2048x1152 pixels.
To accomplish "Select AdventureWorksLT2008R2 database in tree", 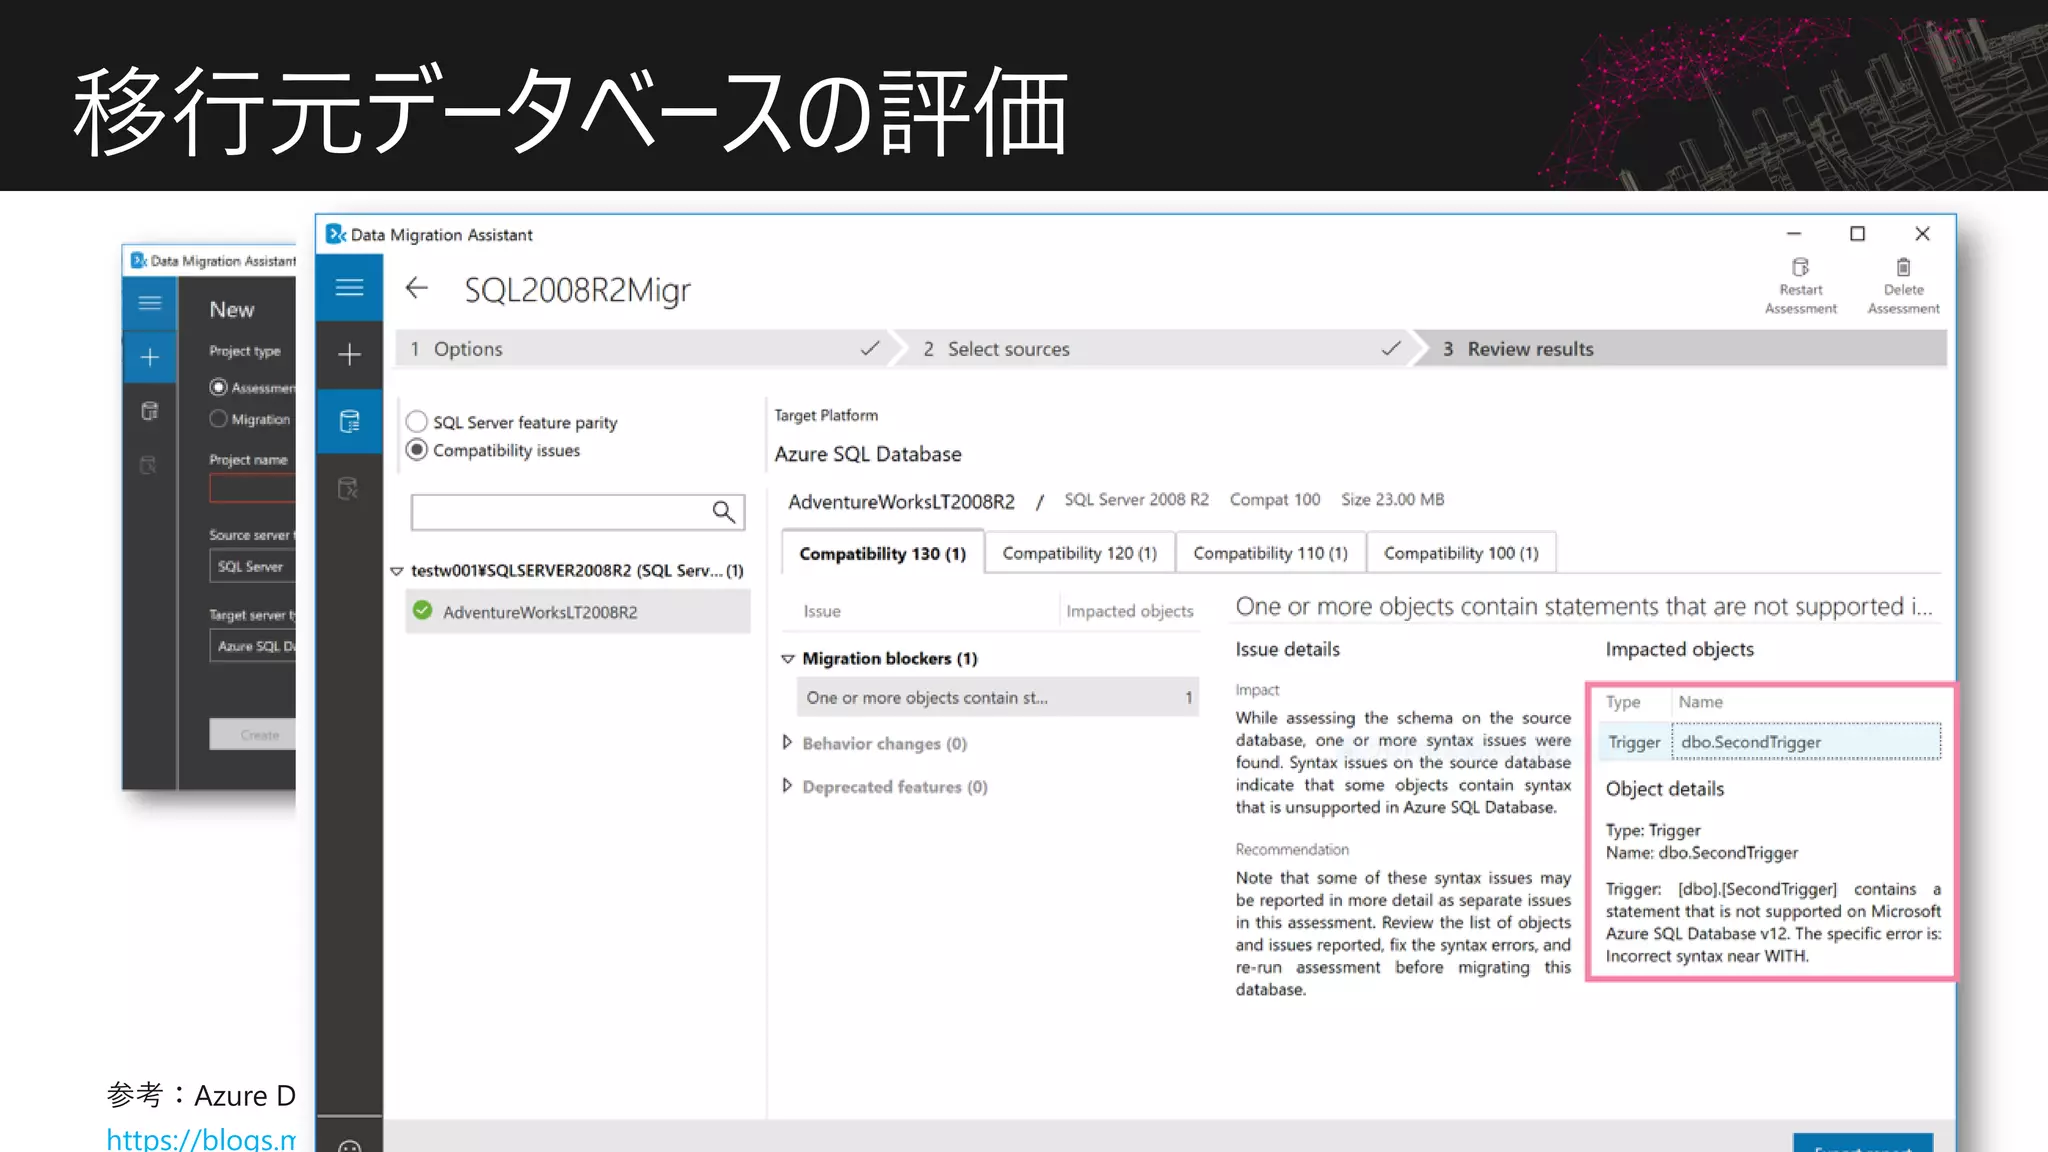I will pos(578,612).
